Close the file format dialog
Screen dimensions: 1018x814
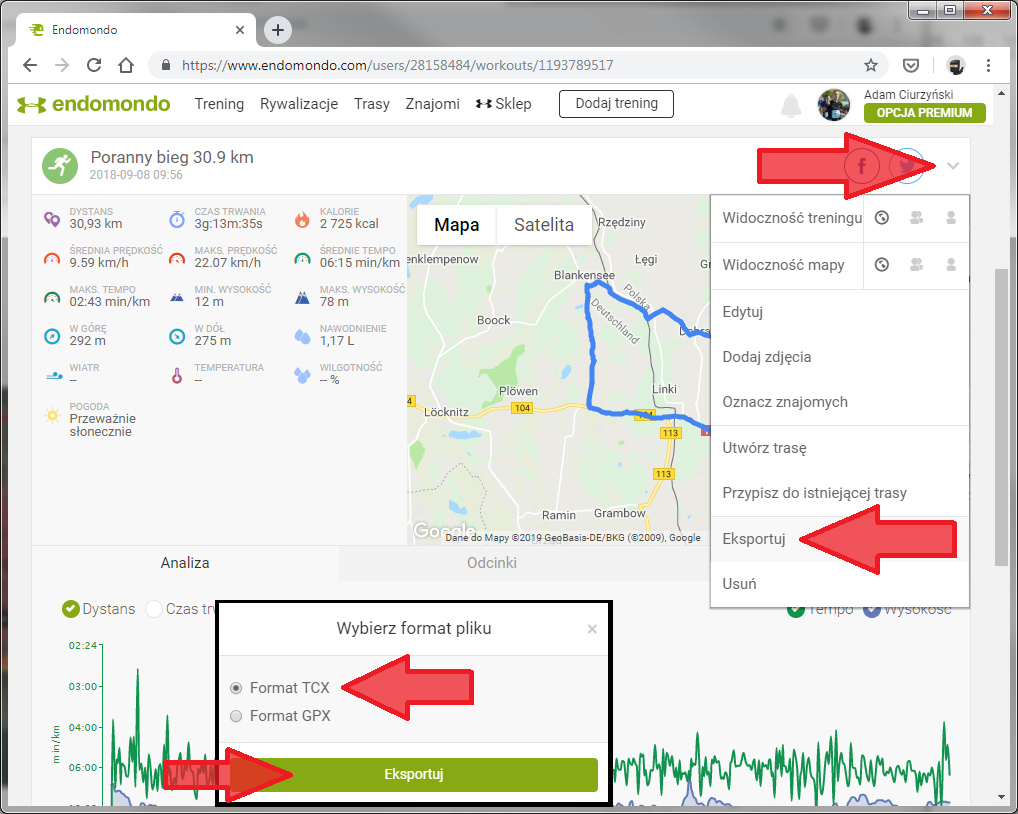coord(592,629)
